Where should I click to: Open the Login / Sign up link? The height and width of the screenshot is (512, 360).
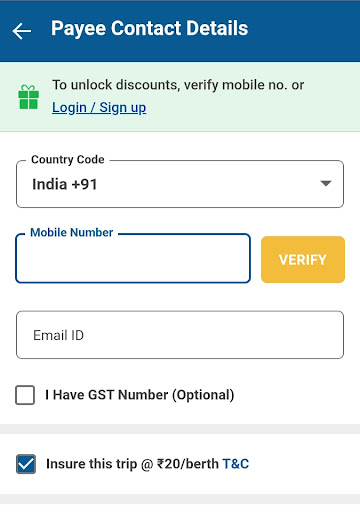tap(99, 108)
